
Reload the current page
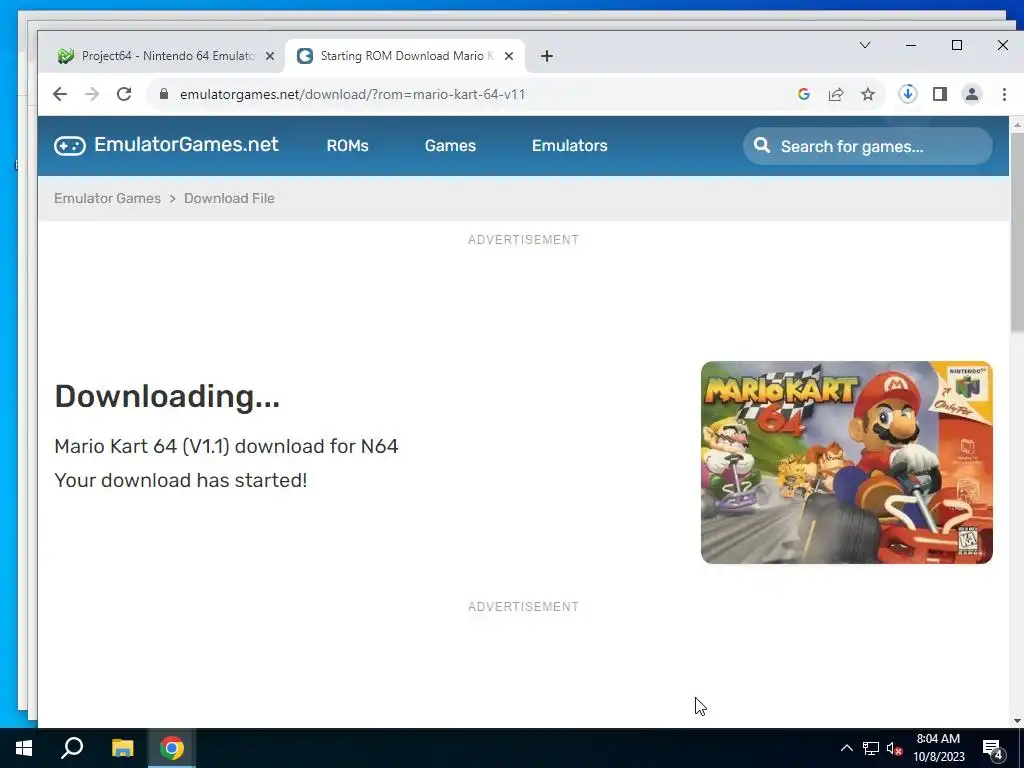pyautogui.click(x=124, y=94)
